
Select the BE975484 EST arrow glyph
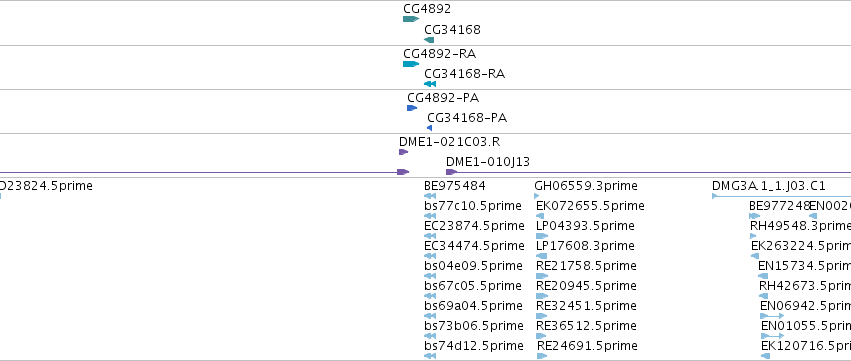click(430, 196)
